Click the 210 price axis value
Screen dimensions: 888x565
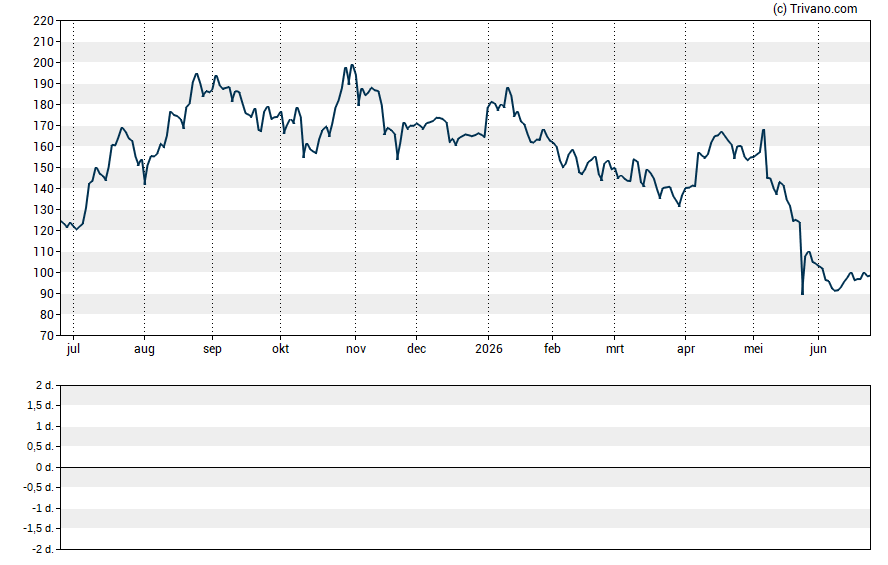coord(44,42)
